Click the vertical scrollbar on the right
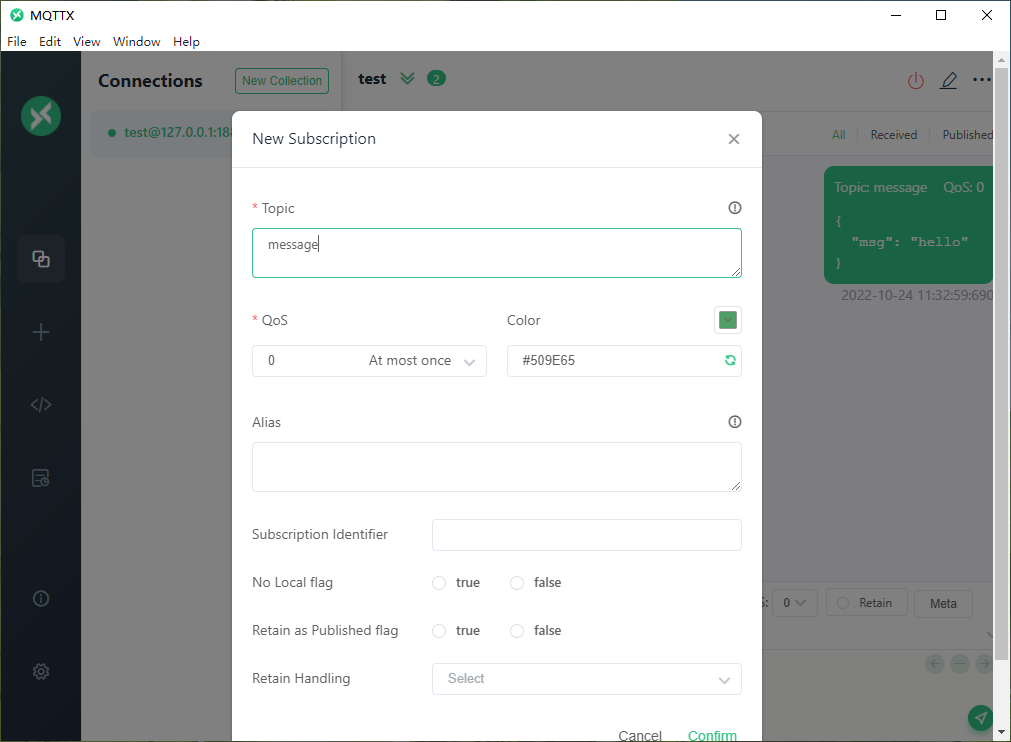This screenshot has height=742, width=1011. [1001, 364]
